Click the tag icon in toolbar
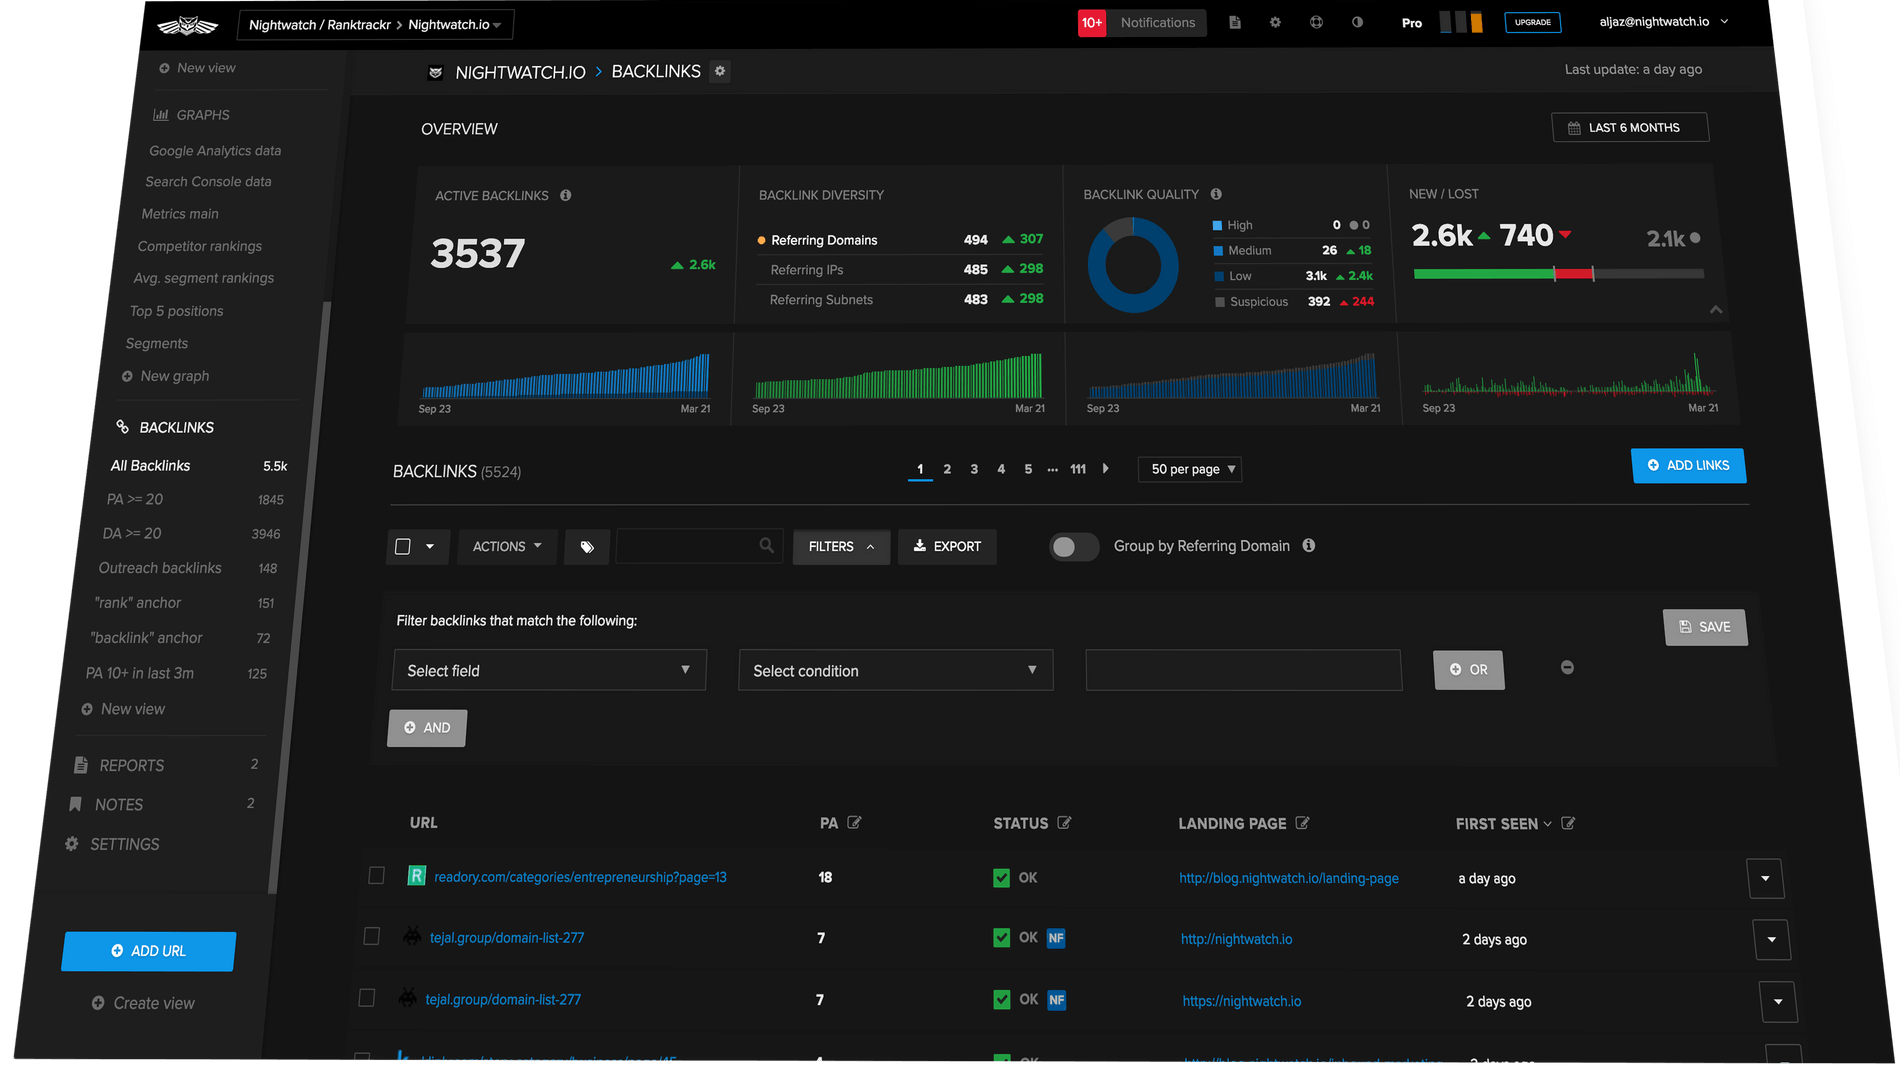This screenshot has width=1900, height=1065. point(587,547)
